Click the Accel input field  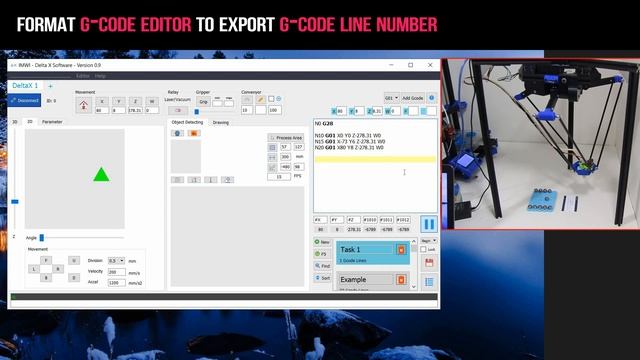[116, 282]
